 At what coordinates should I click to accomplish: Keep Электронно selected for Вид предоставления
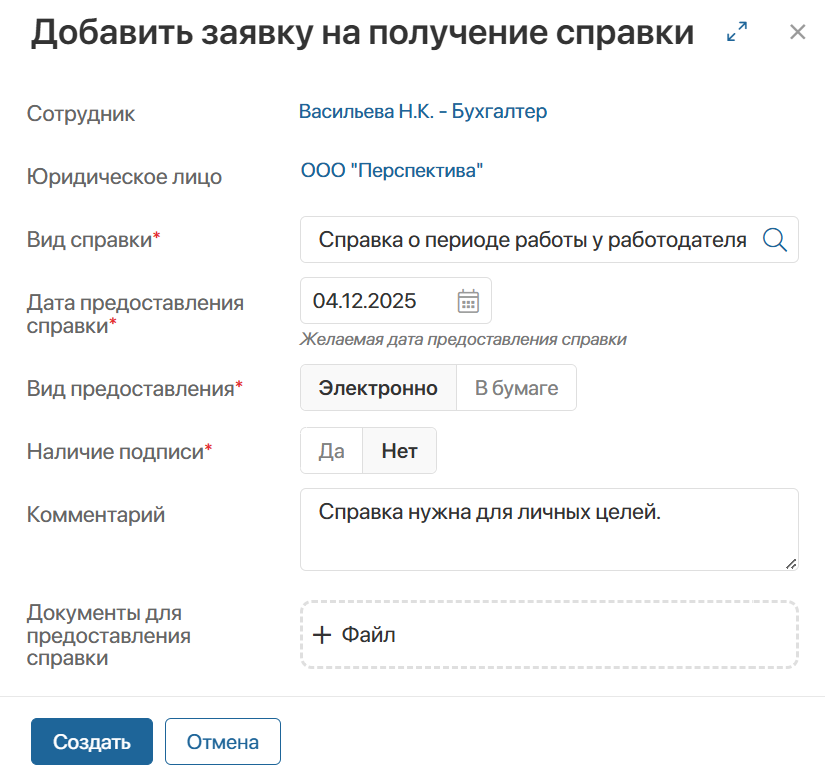(x=379, y=388)
